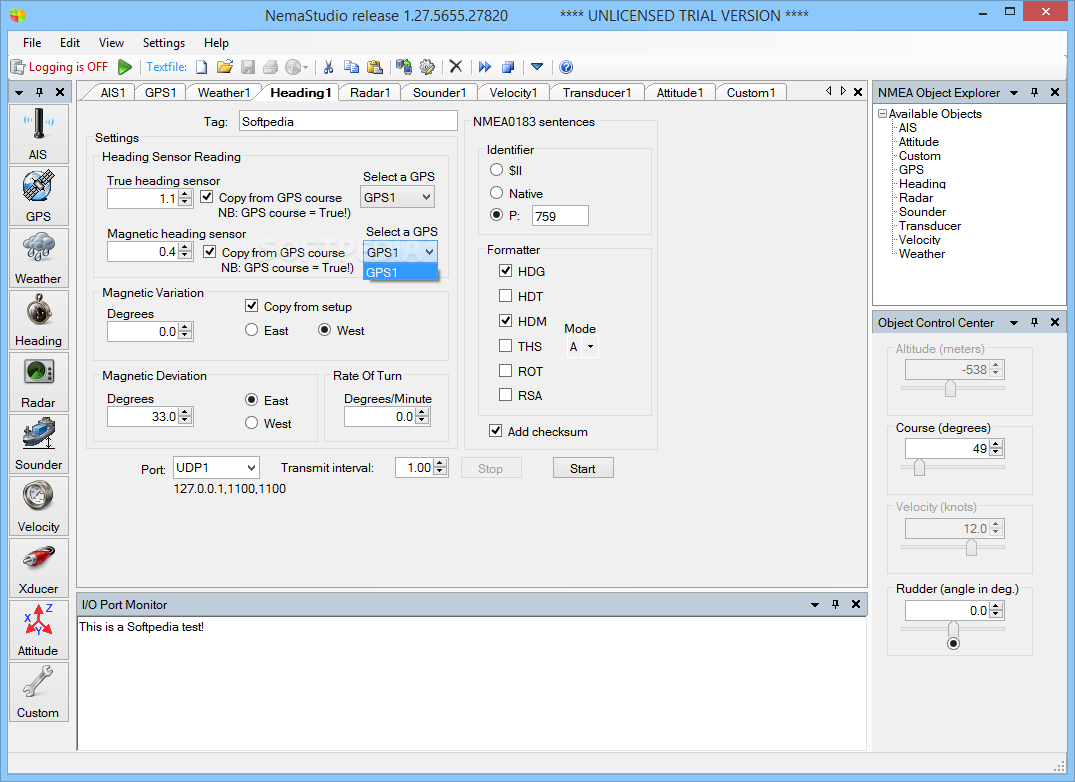
Task: Increase Transmit interval with up spinner
Action: coord(441,463)
